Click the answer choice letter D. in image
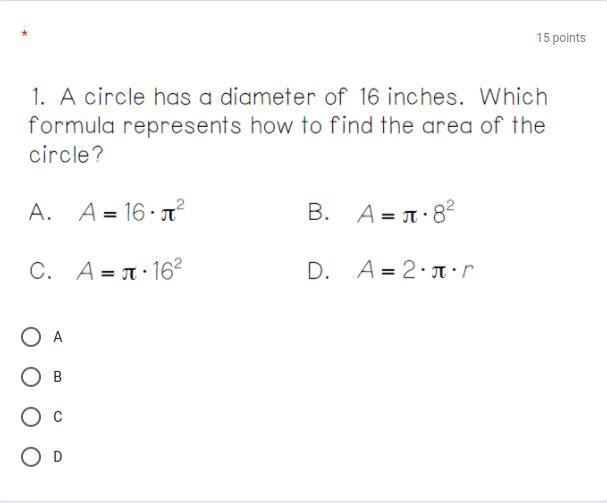Screen dimensions: 607x503 tap(319, 270)
